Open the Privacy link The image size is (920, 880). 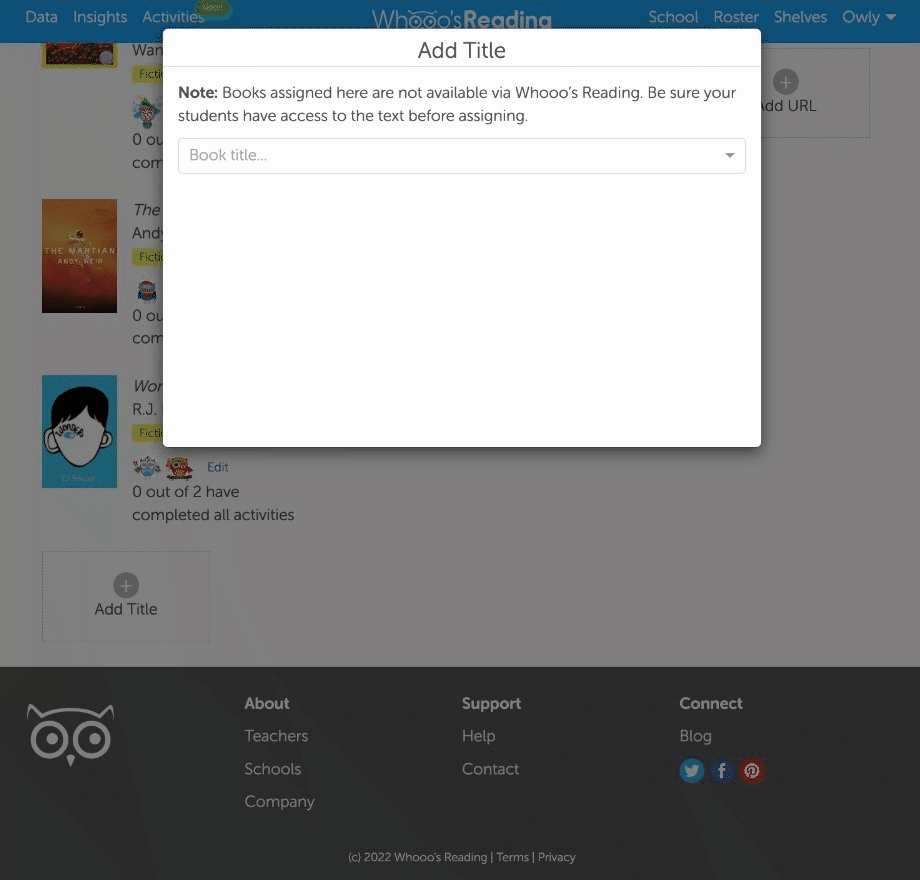(556, 857)
